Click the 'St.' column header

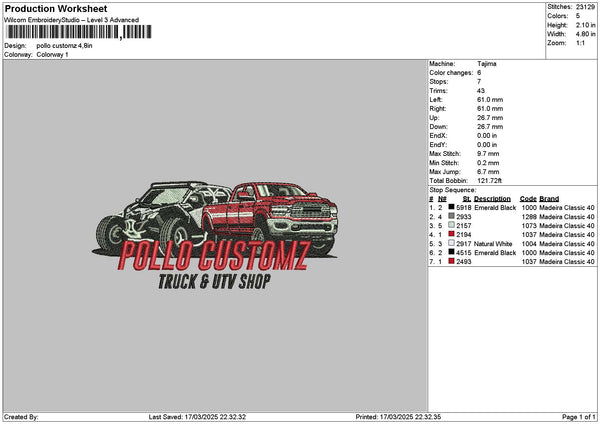pos(467,199)
